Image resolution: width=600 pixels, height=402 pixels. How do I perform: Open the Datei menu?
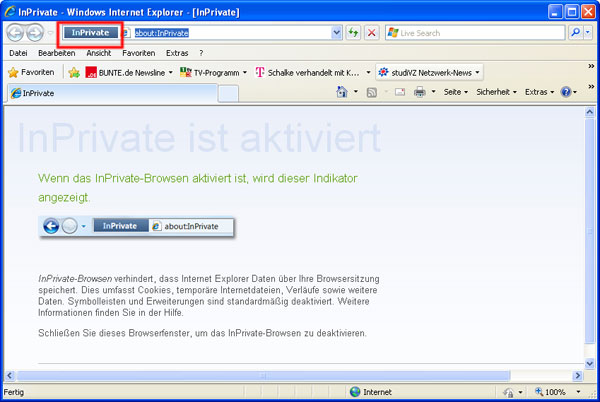pyautogui.click(x=18, y=53)
